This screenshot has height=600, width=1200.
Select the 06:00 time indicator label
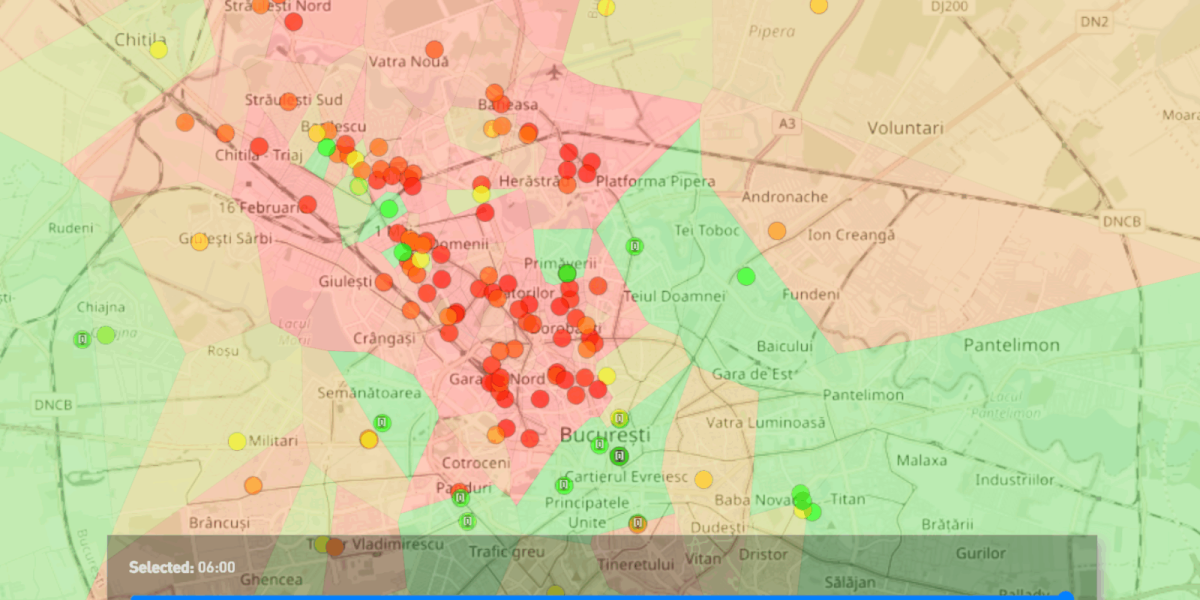pos(182,565)
